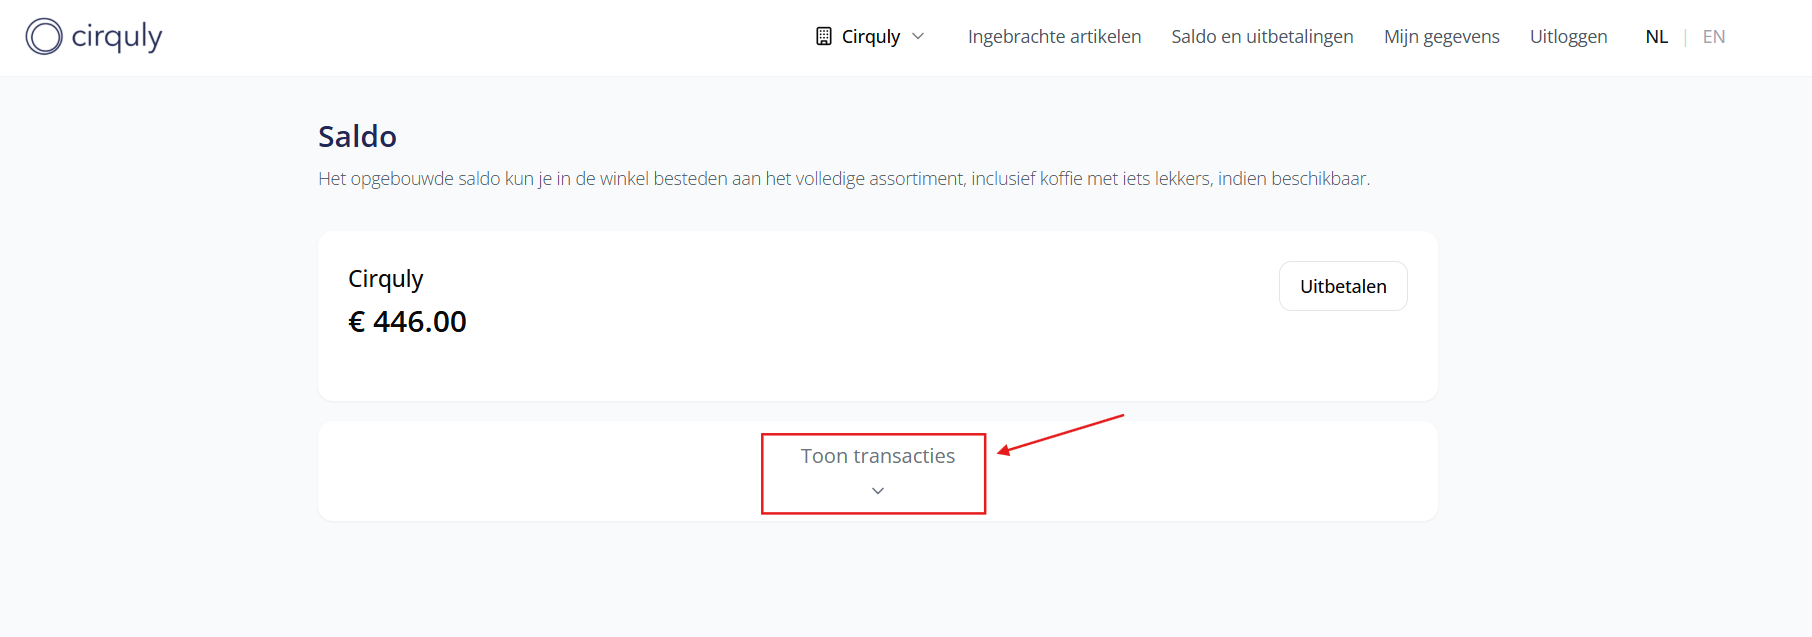Click the chevron below Toon transacties
The height and width of the screenshot is (637, 1812).
tap(878, 491)
